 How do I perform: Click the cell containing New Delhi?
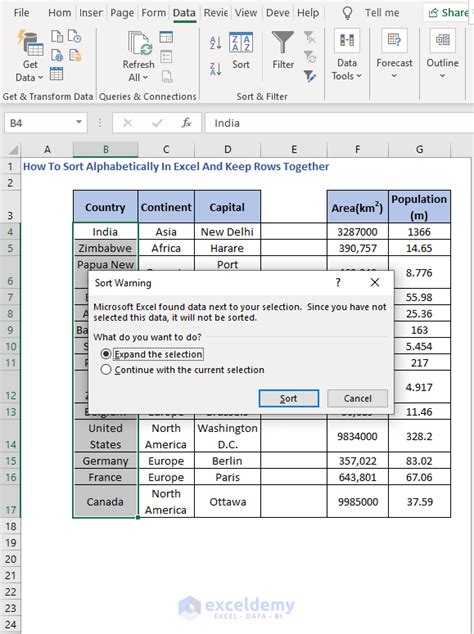(x=227, y=232)
